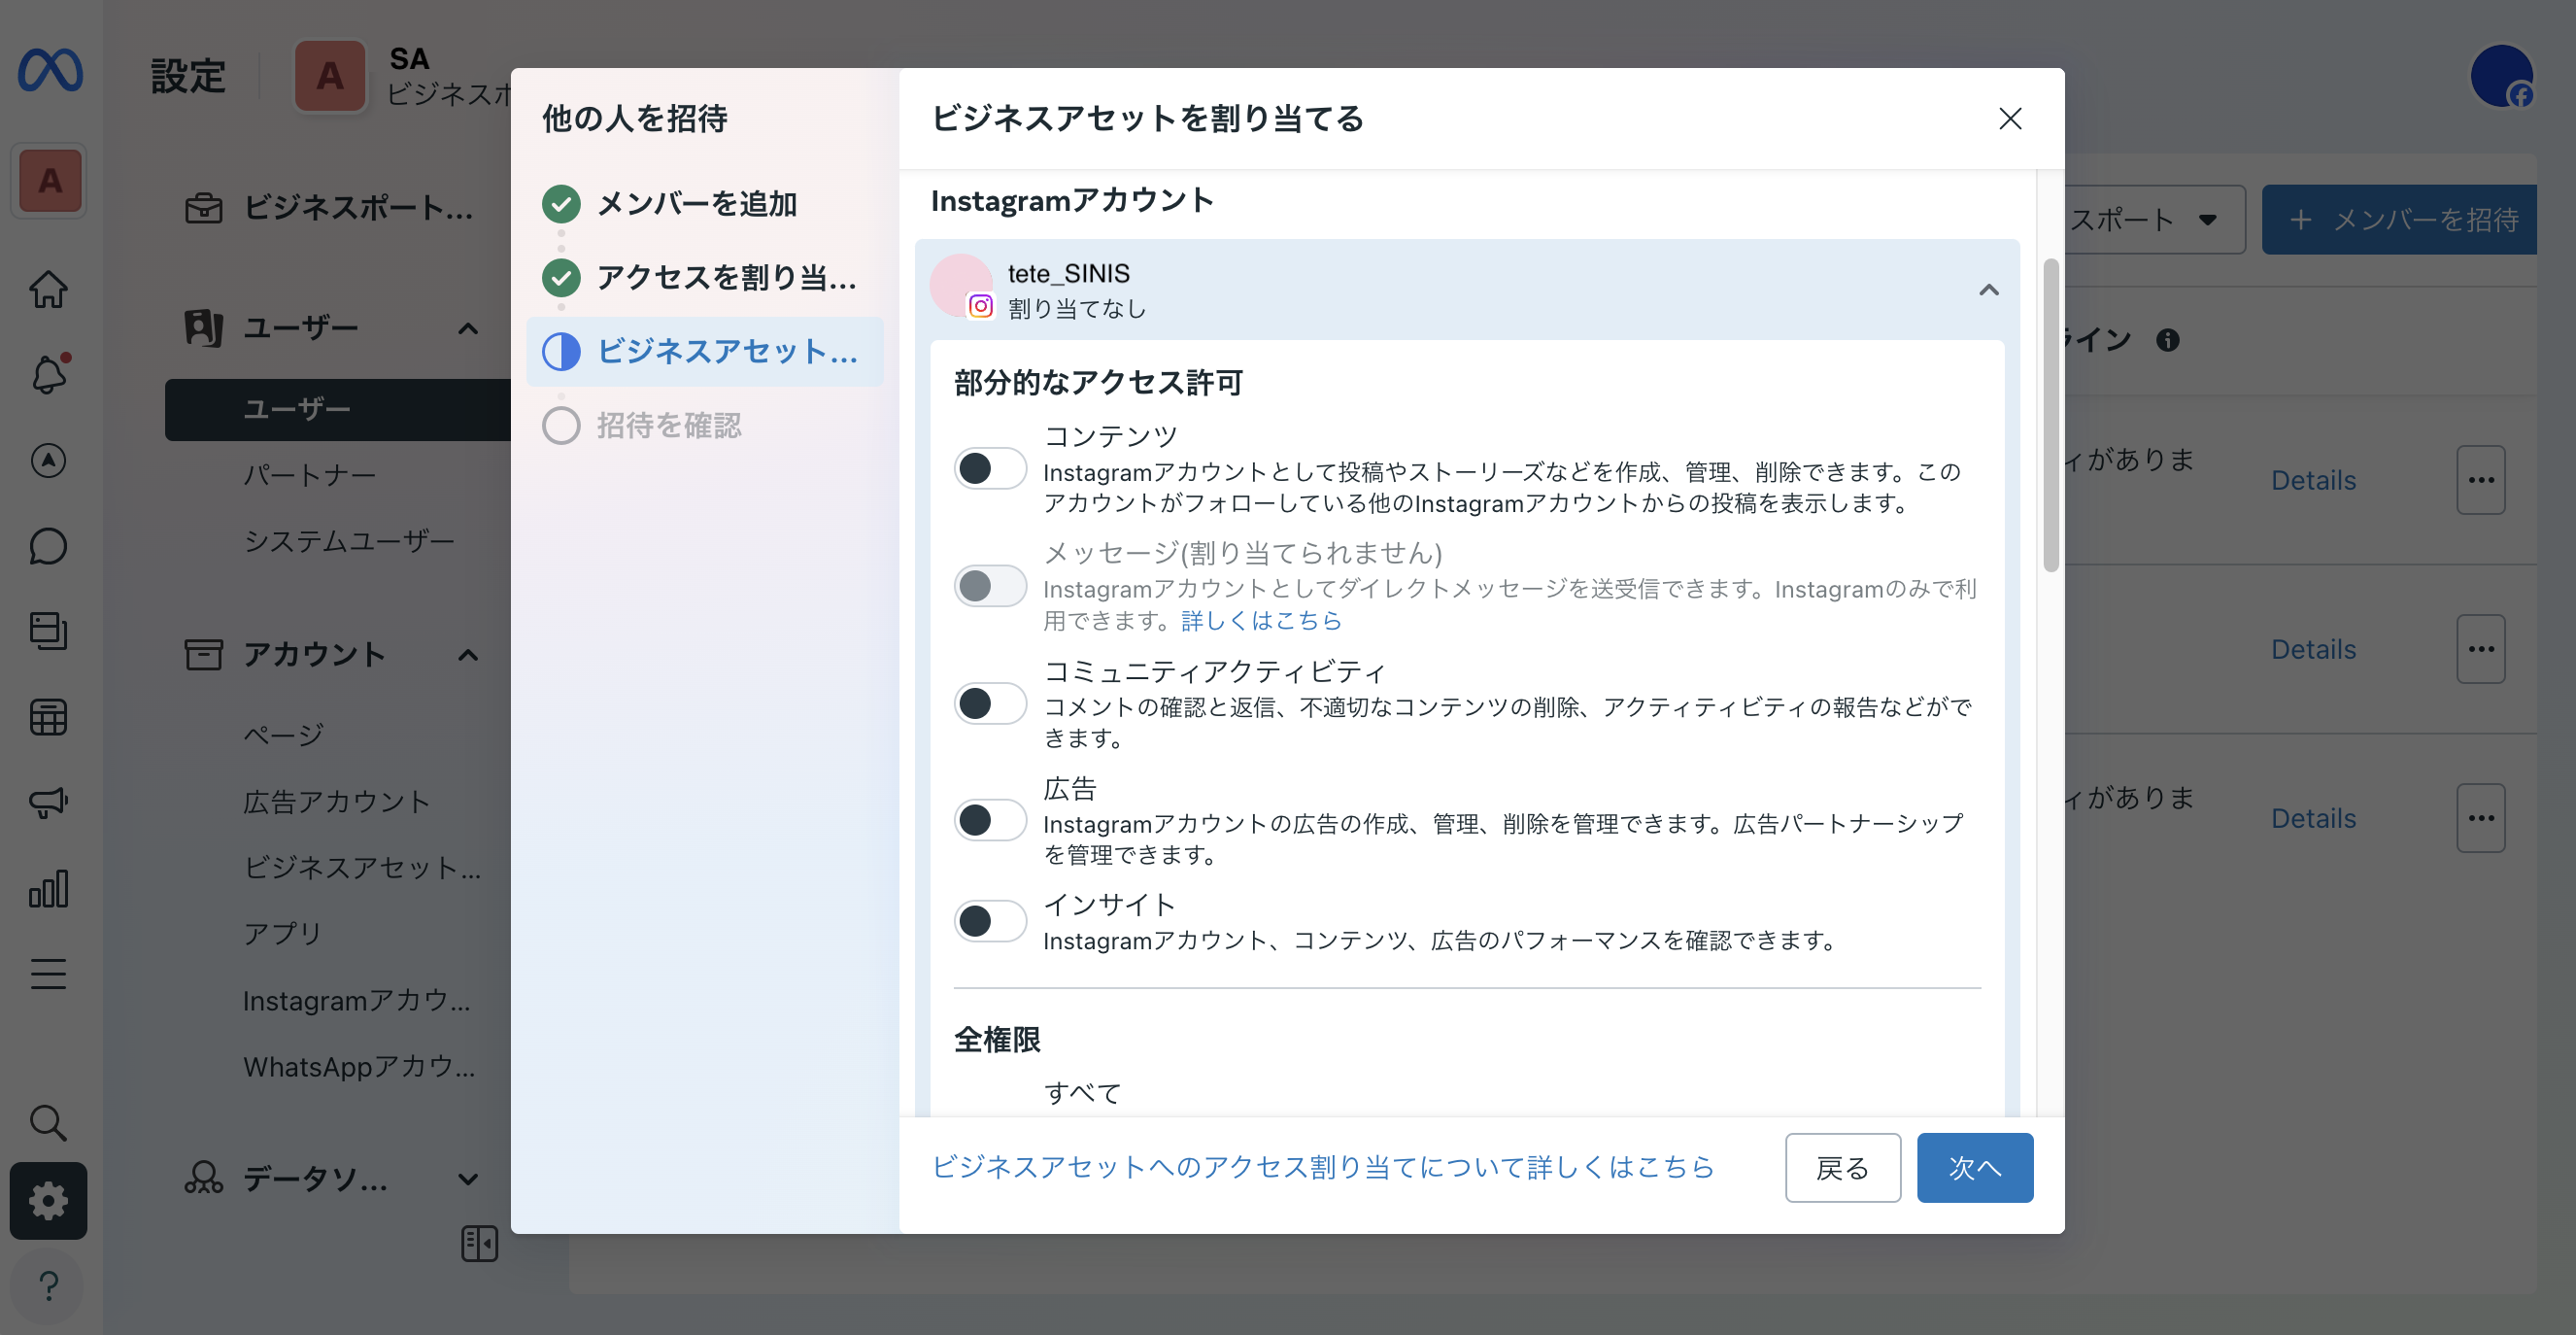Viewport: 2576px width, 1335px height.
Task: Click the Facebook profile avatar
Action: click(x=2502, y=75)
